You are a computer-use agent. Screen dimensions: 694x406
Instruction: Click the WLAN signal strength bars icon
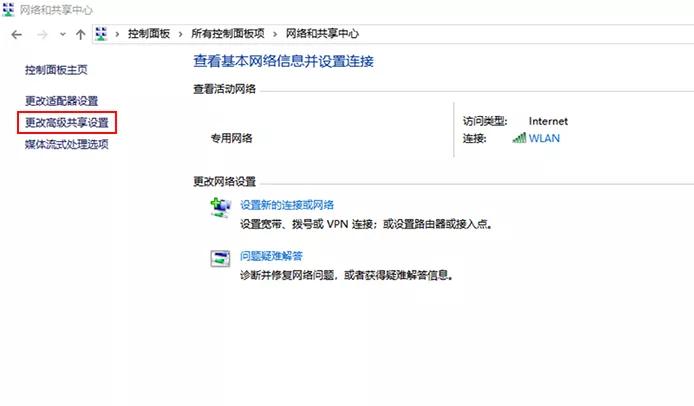pos(519,138)
